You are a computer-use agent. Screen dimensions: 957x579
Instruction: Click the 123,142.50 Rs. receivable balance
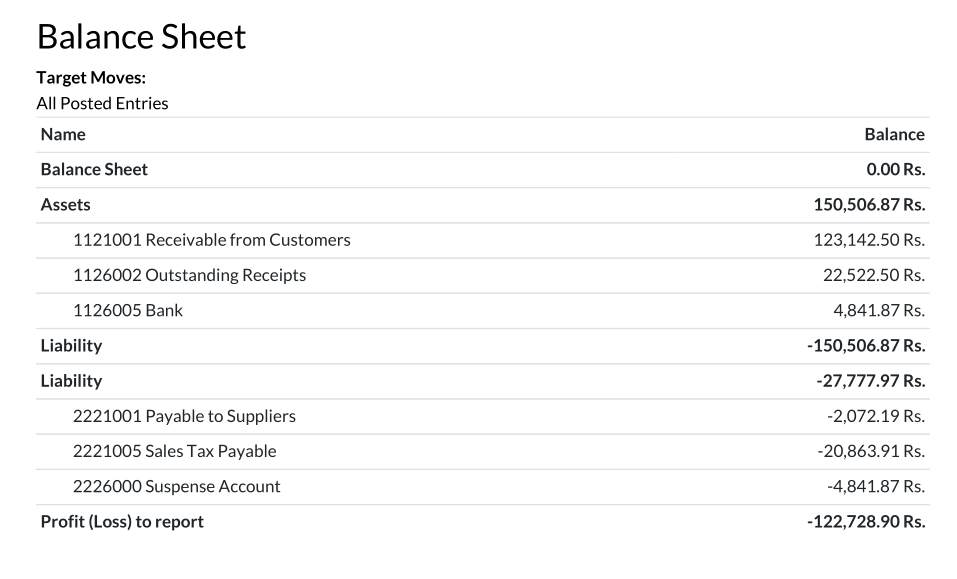point(870,240)
